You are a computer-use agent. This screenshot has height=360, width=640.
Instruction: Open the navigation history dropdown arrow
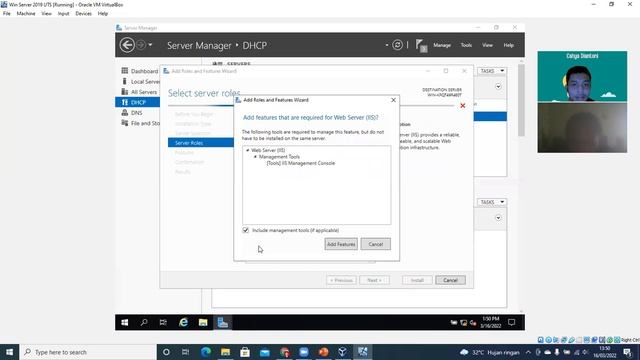click(x=150, y=45)
